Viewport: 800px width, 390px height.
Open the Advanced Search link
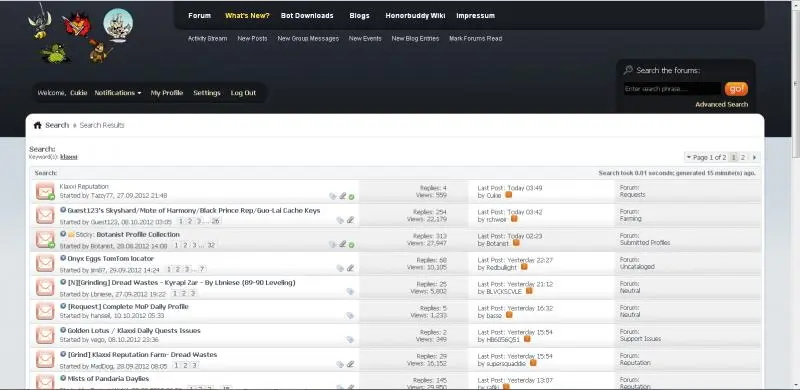[721, 104]
